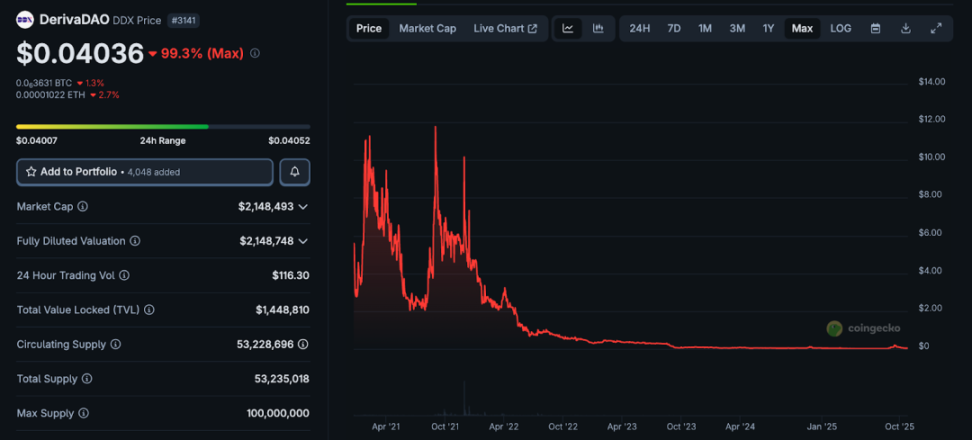Image resolution: width=972 pixels, height=440 pixels.
Task: Select the 7D time range
Action: click(x=674, y=29)
